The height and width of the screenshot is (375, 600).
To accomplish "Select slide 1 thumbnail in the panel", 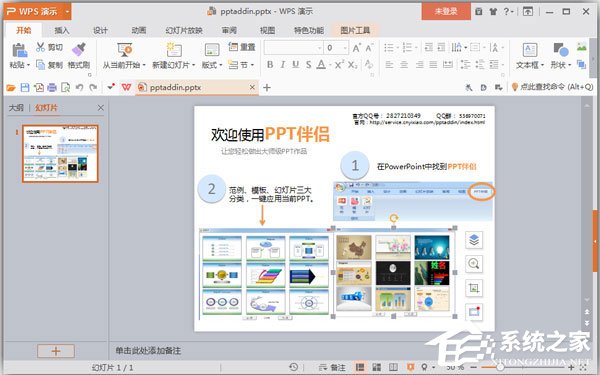I will [x=60, y=153].
